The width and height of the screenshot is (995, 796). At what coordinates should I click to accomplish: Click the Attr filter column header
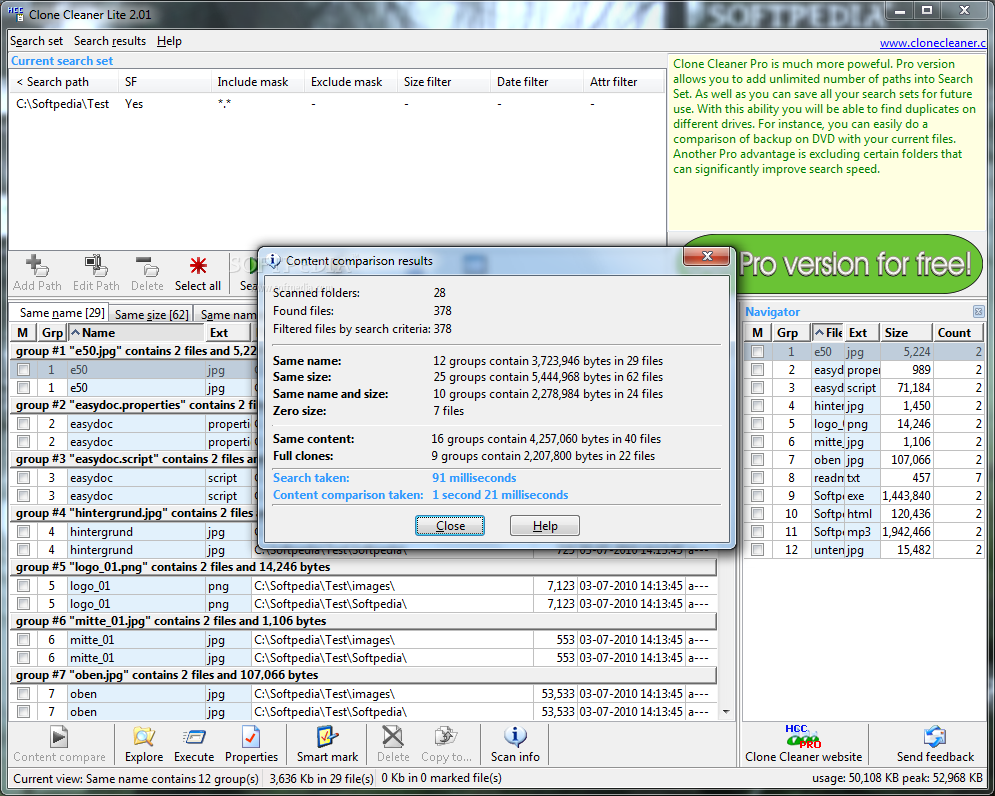coord(623,82)
